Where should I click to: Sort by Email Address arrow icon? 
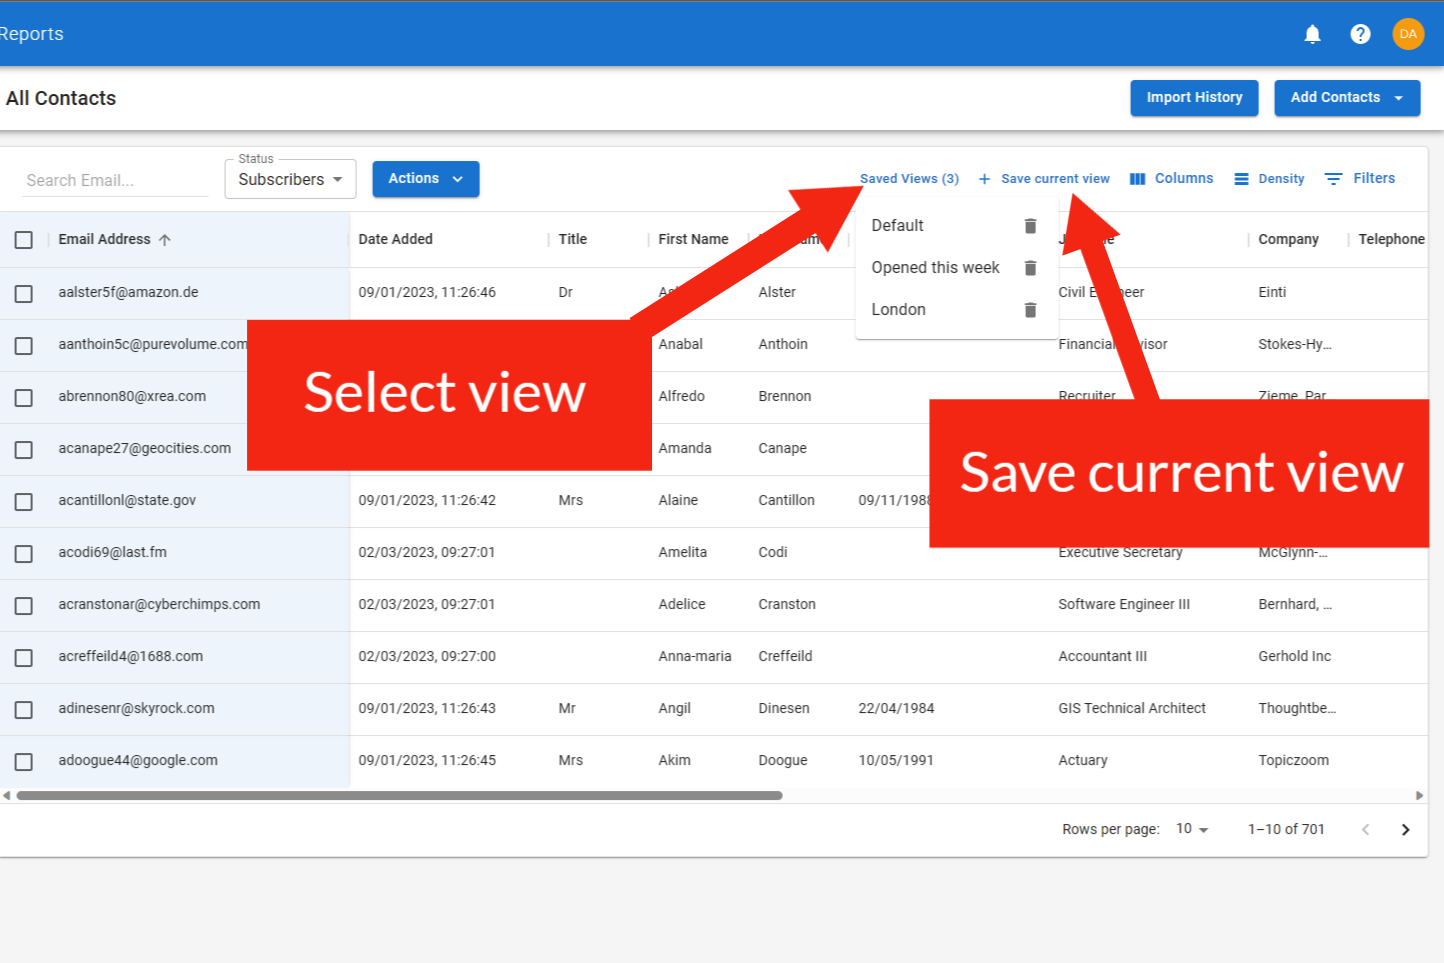click(x=165, y=240)
